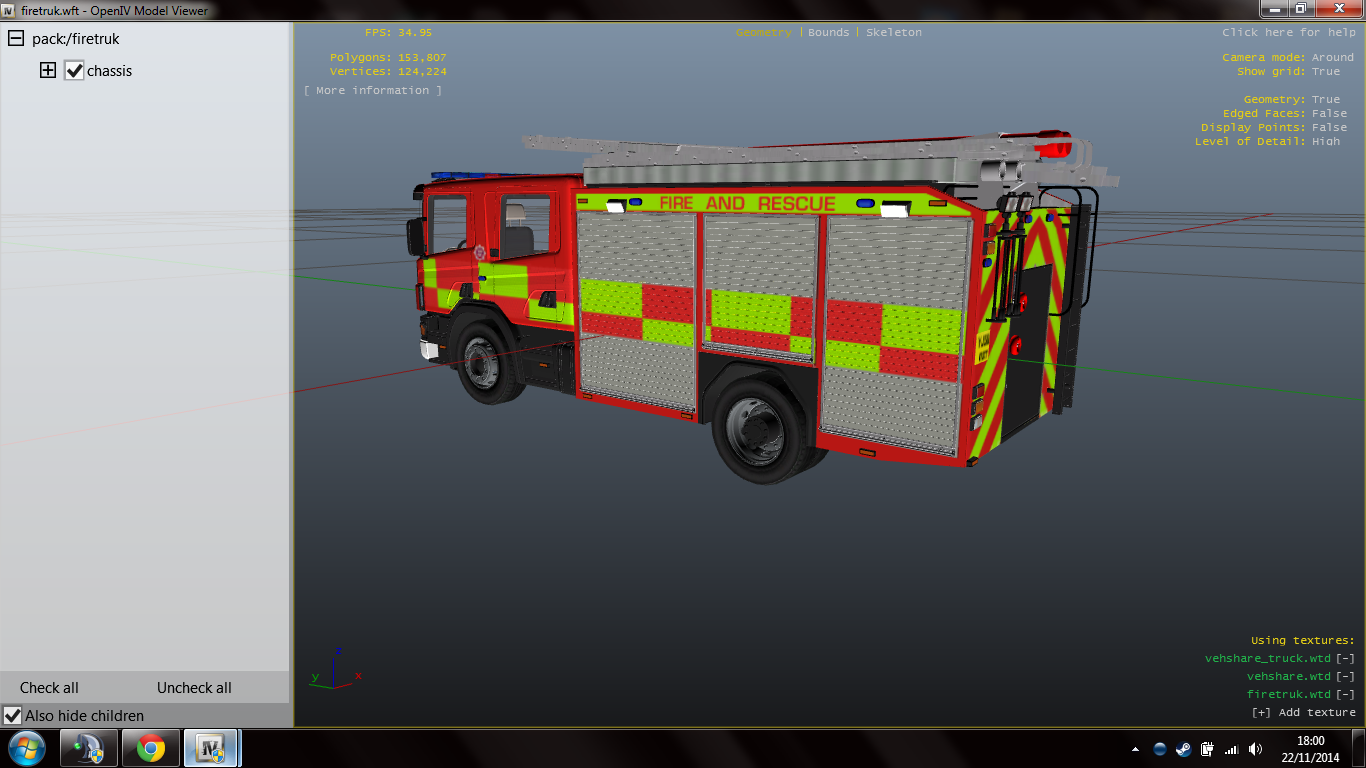
Task: Click the volume speaker tray icon
Action: [1255, 749]
